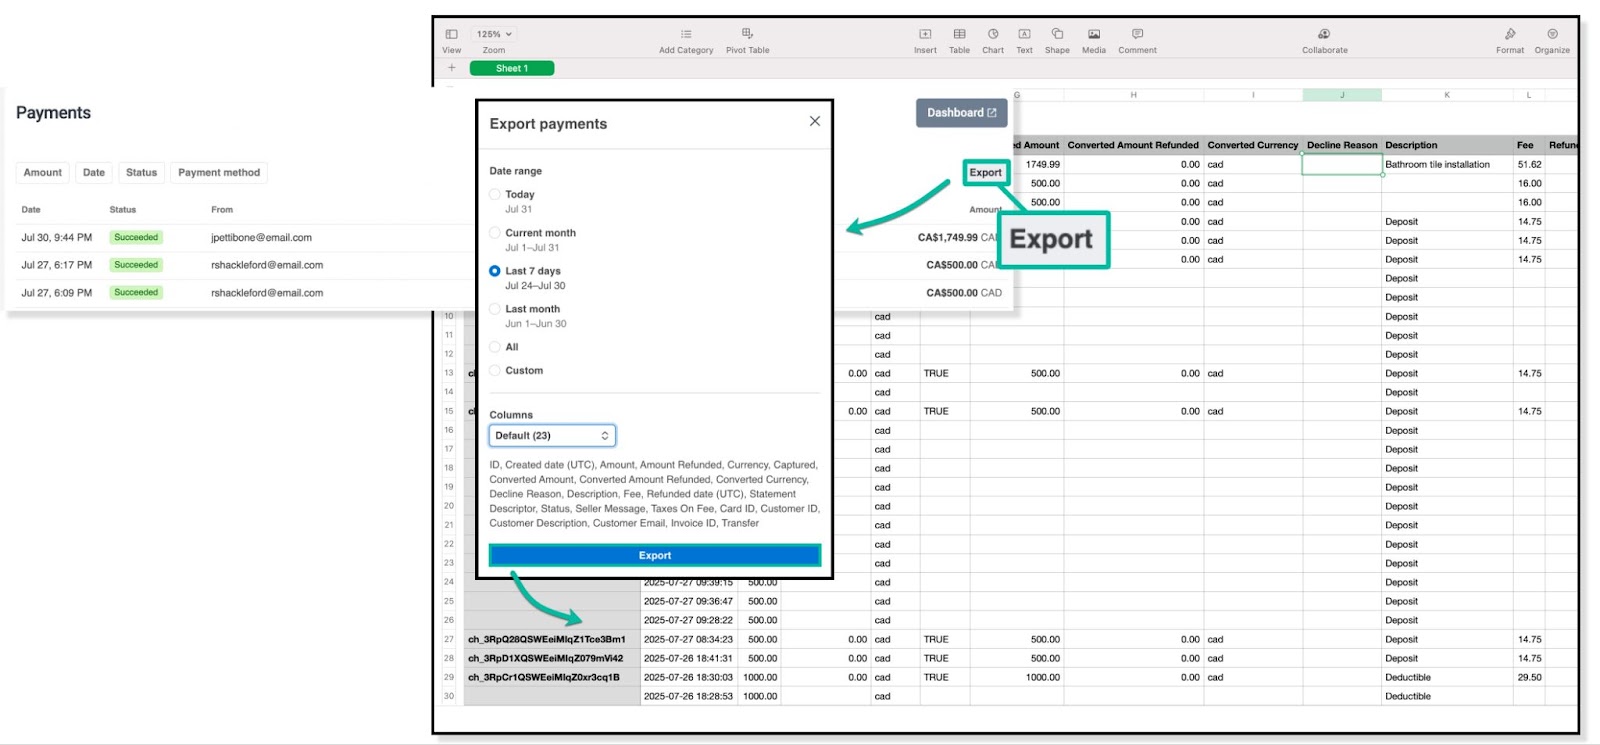Screen dimensions: 1600x745
Task: Click the plus button to add sheet
Action: pos(452,68)
